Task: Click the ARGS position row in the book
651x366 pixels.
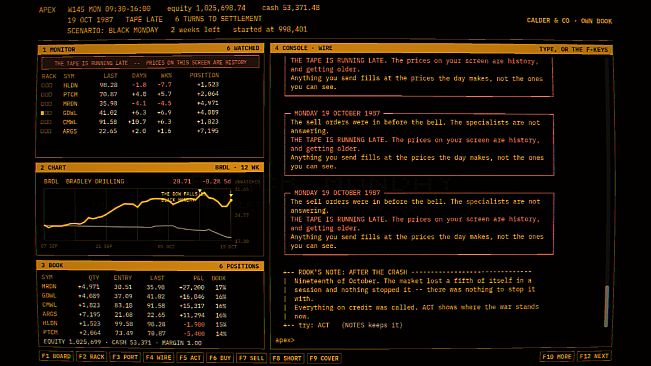Action: tap(134, 315)
